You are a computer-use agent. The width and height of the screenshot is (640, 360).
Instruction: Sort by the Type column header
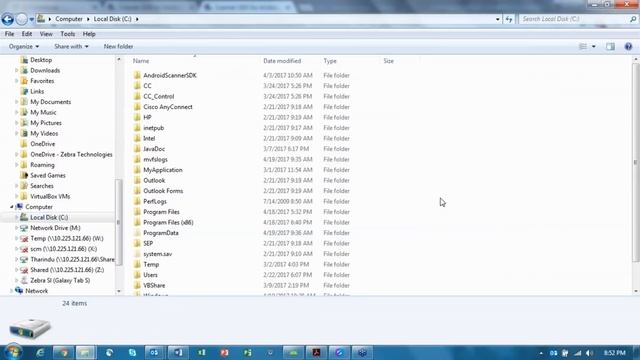coord(330,61)
